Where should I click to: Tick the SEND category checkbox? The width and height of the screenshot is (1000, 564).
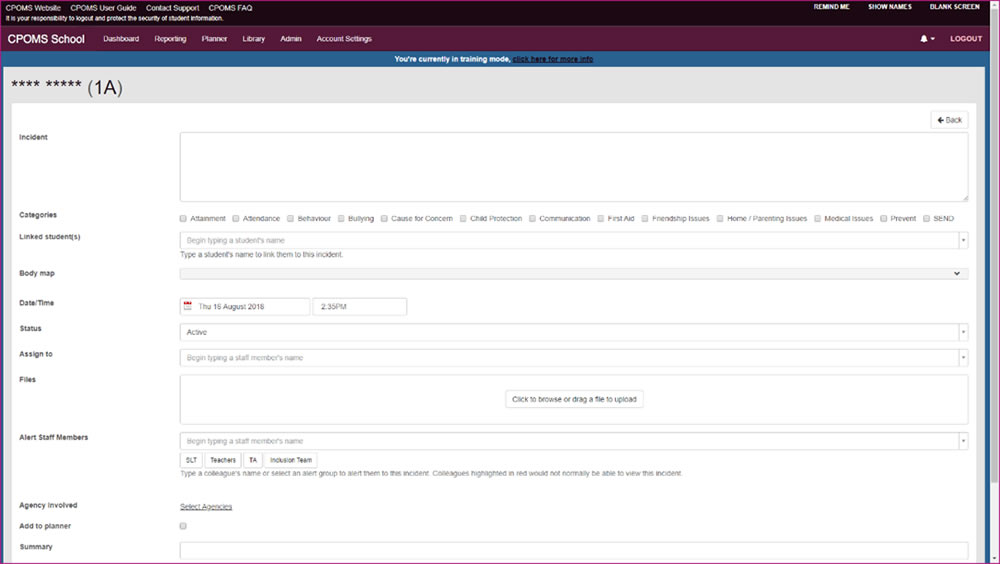click(x=926, y=218)
